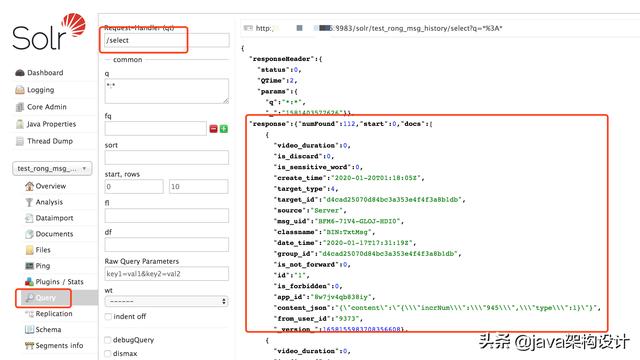
Task: Open the Analysis link
Action: [x=49, y=202]
